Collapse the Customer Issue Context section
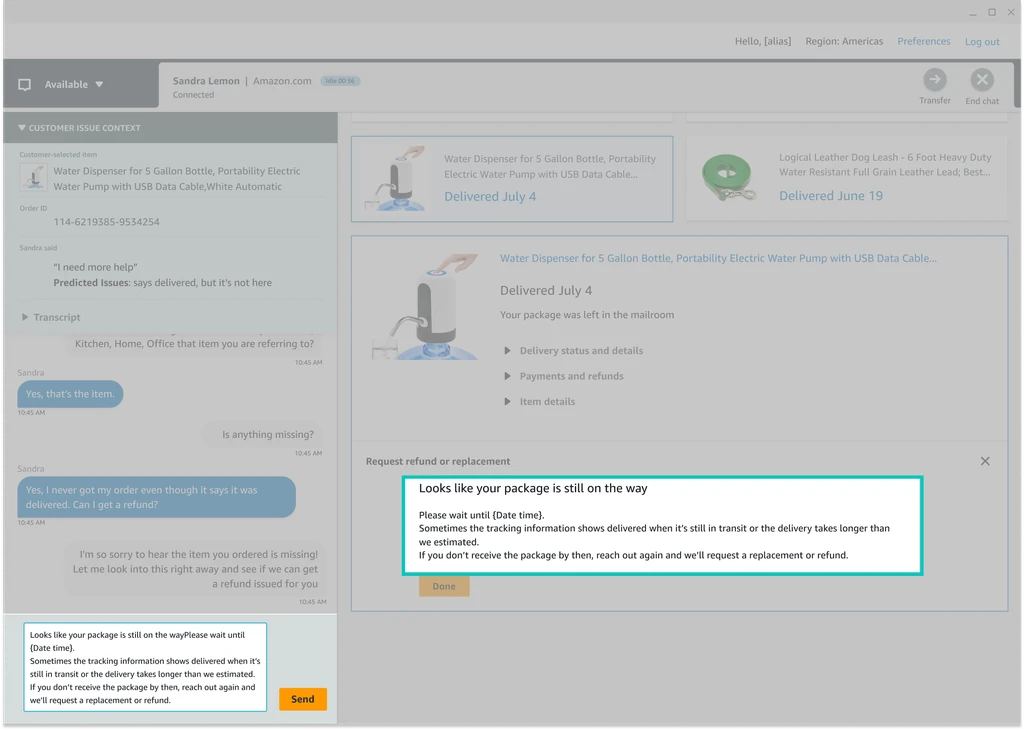Screen dimensions: 1024x730 22,128
